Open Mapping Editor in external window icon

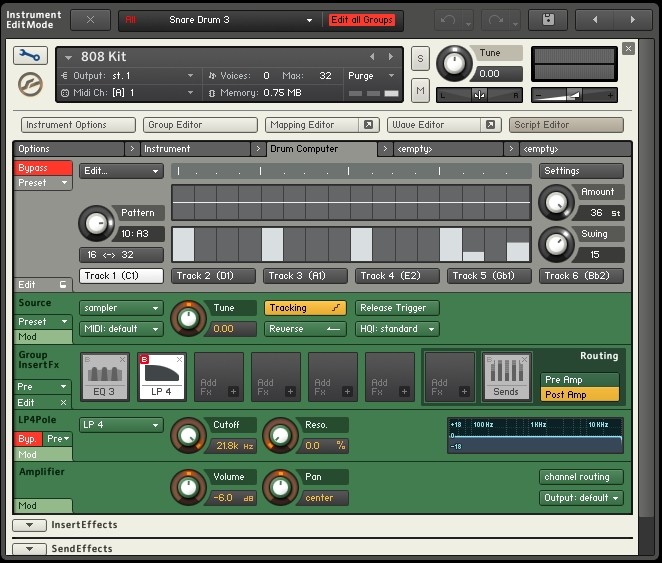point(369,125)
